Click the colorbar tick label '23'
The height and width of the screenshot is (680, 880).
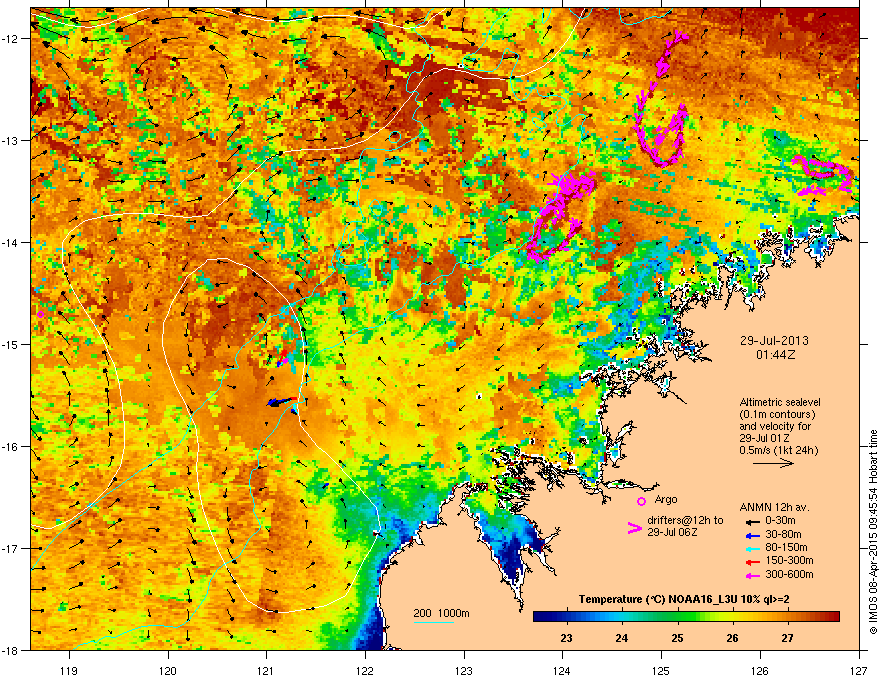566,638
